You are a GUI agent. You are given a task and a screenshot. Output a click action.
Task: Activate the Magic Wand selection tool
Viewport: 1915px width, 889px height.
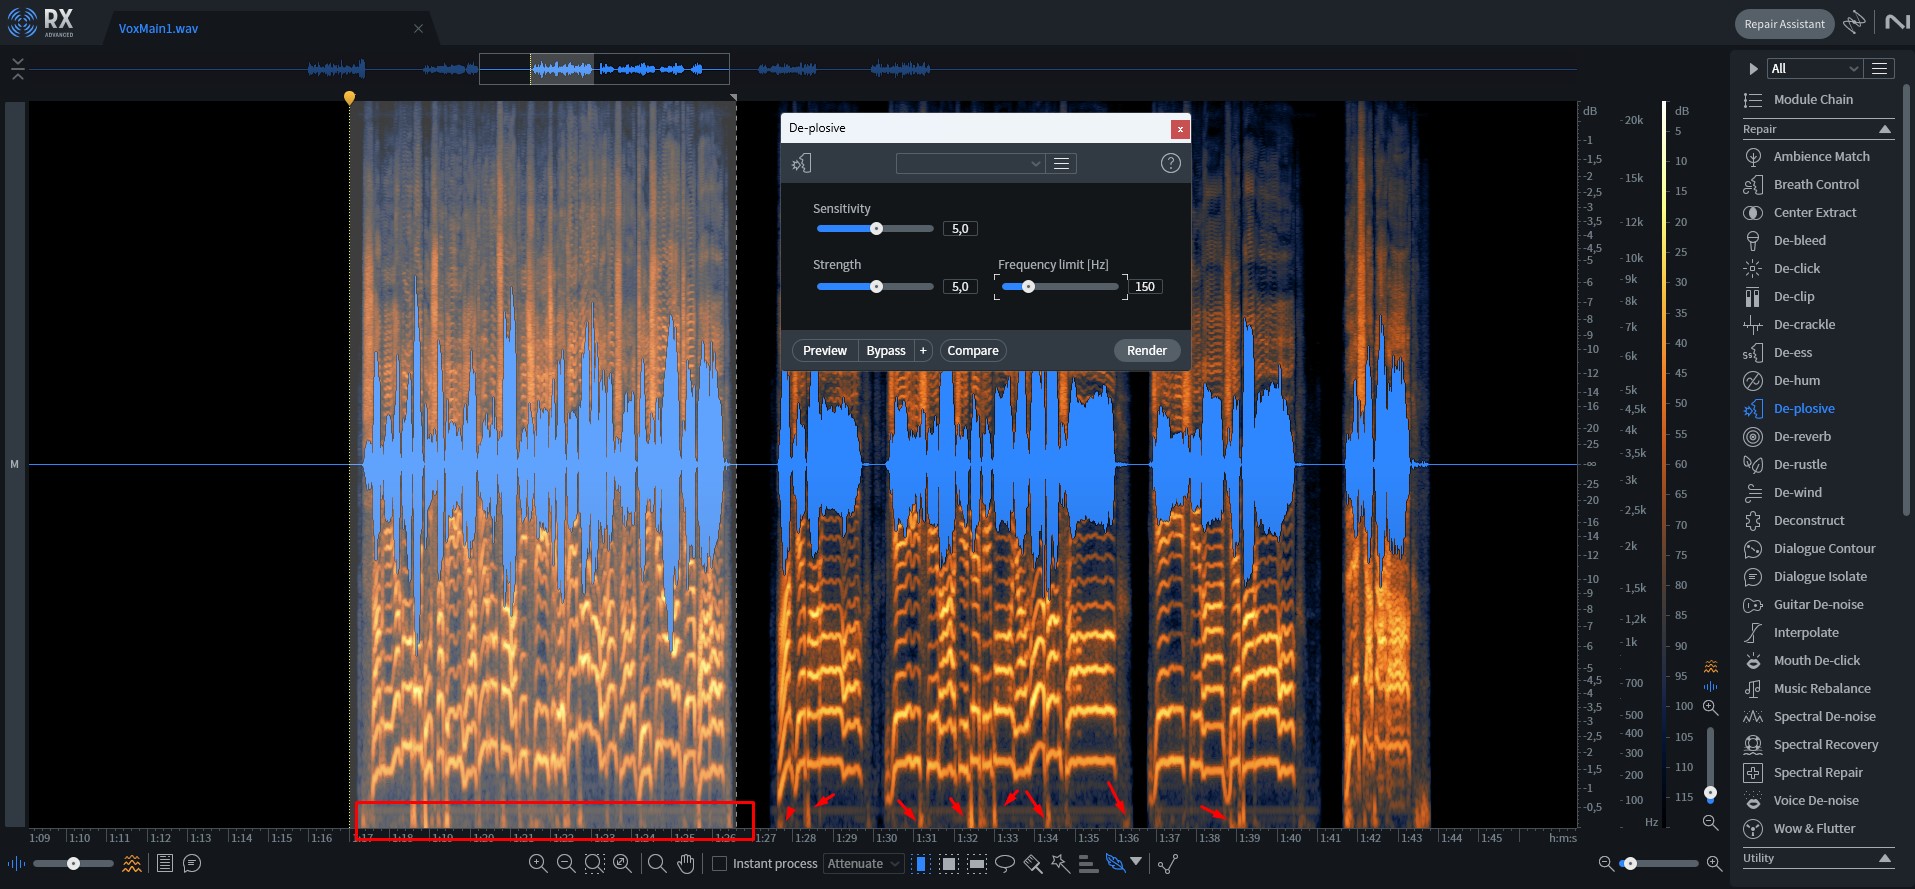[1060, 863]
